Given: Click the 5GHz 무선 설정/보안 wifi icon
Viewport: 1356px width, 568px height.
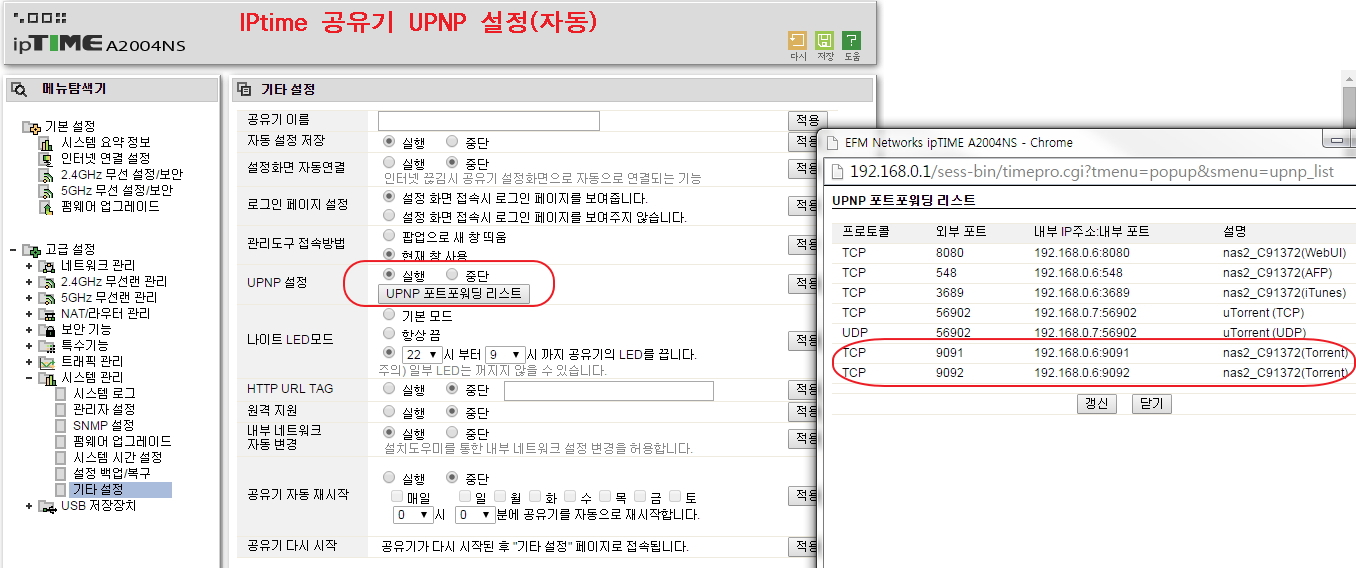Looking at the screenshot, I should point(46,190).
